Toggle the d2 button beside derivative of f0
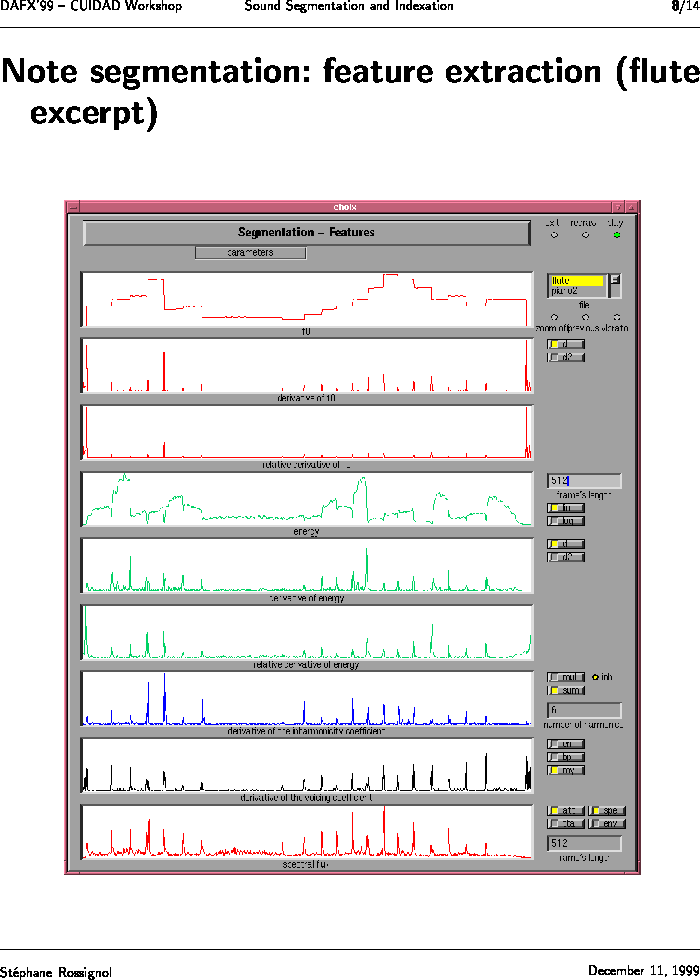 [x=566, y=357]
